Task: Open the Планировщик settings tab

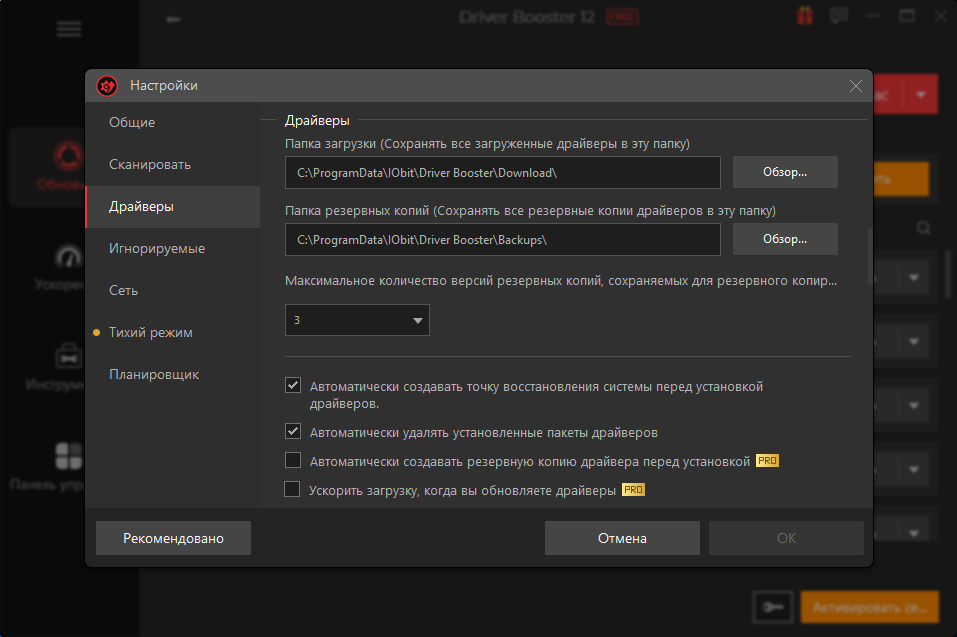Action: 154,374
